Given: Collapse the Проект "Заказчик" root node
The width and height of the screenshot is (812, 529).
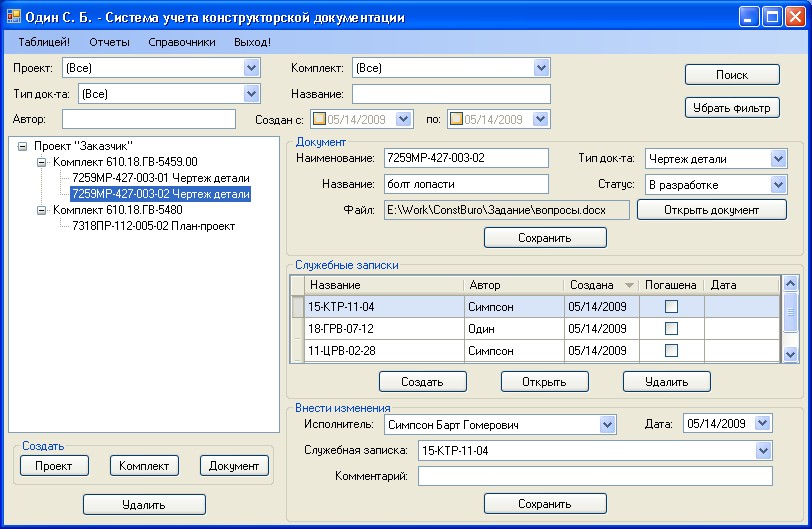Looking at the screenshot, I should 23,146.
